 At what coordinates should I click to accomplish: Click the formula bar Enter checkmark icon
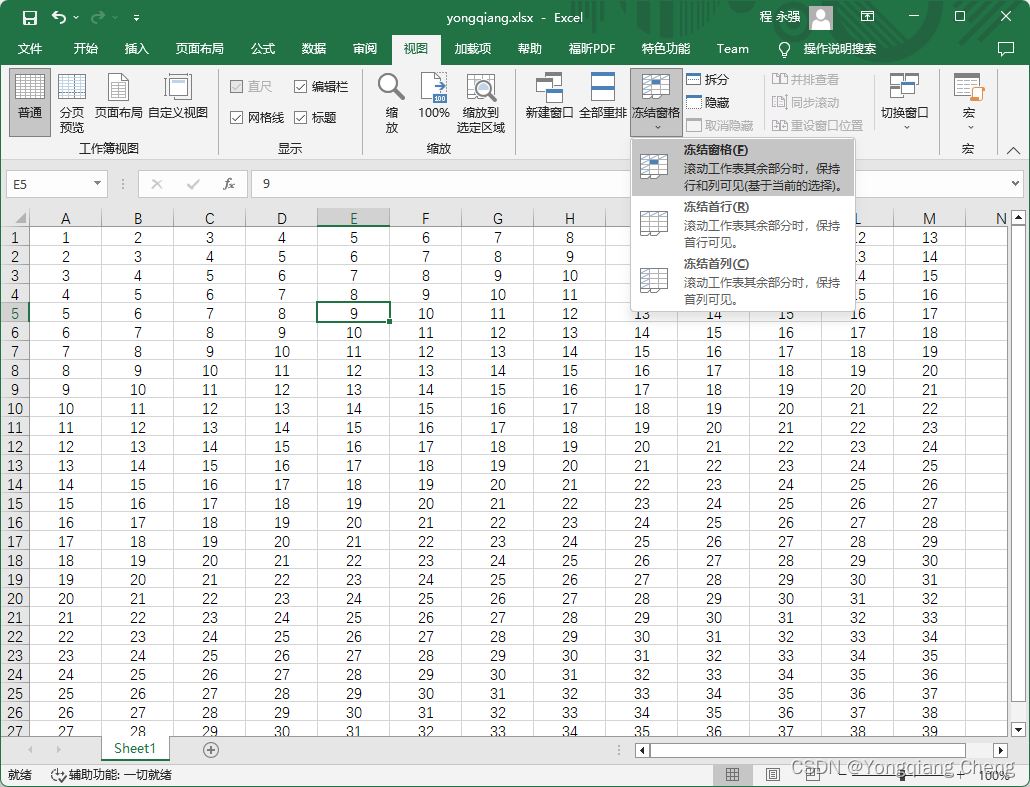click(192, 184)
